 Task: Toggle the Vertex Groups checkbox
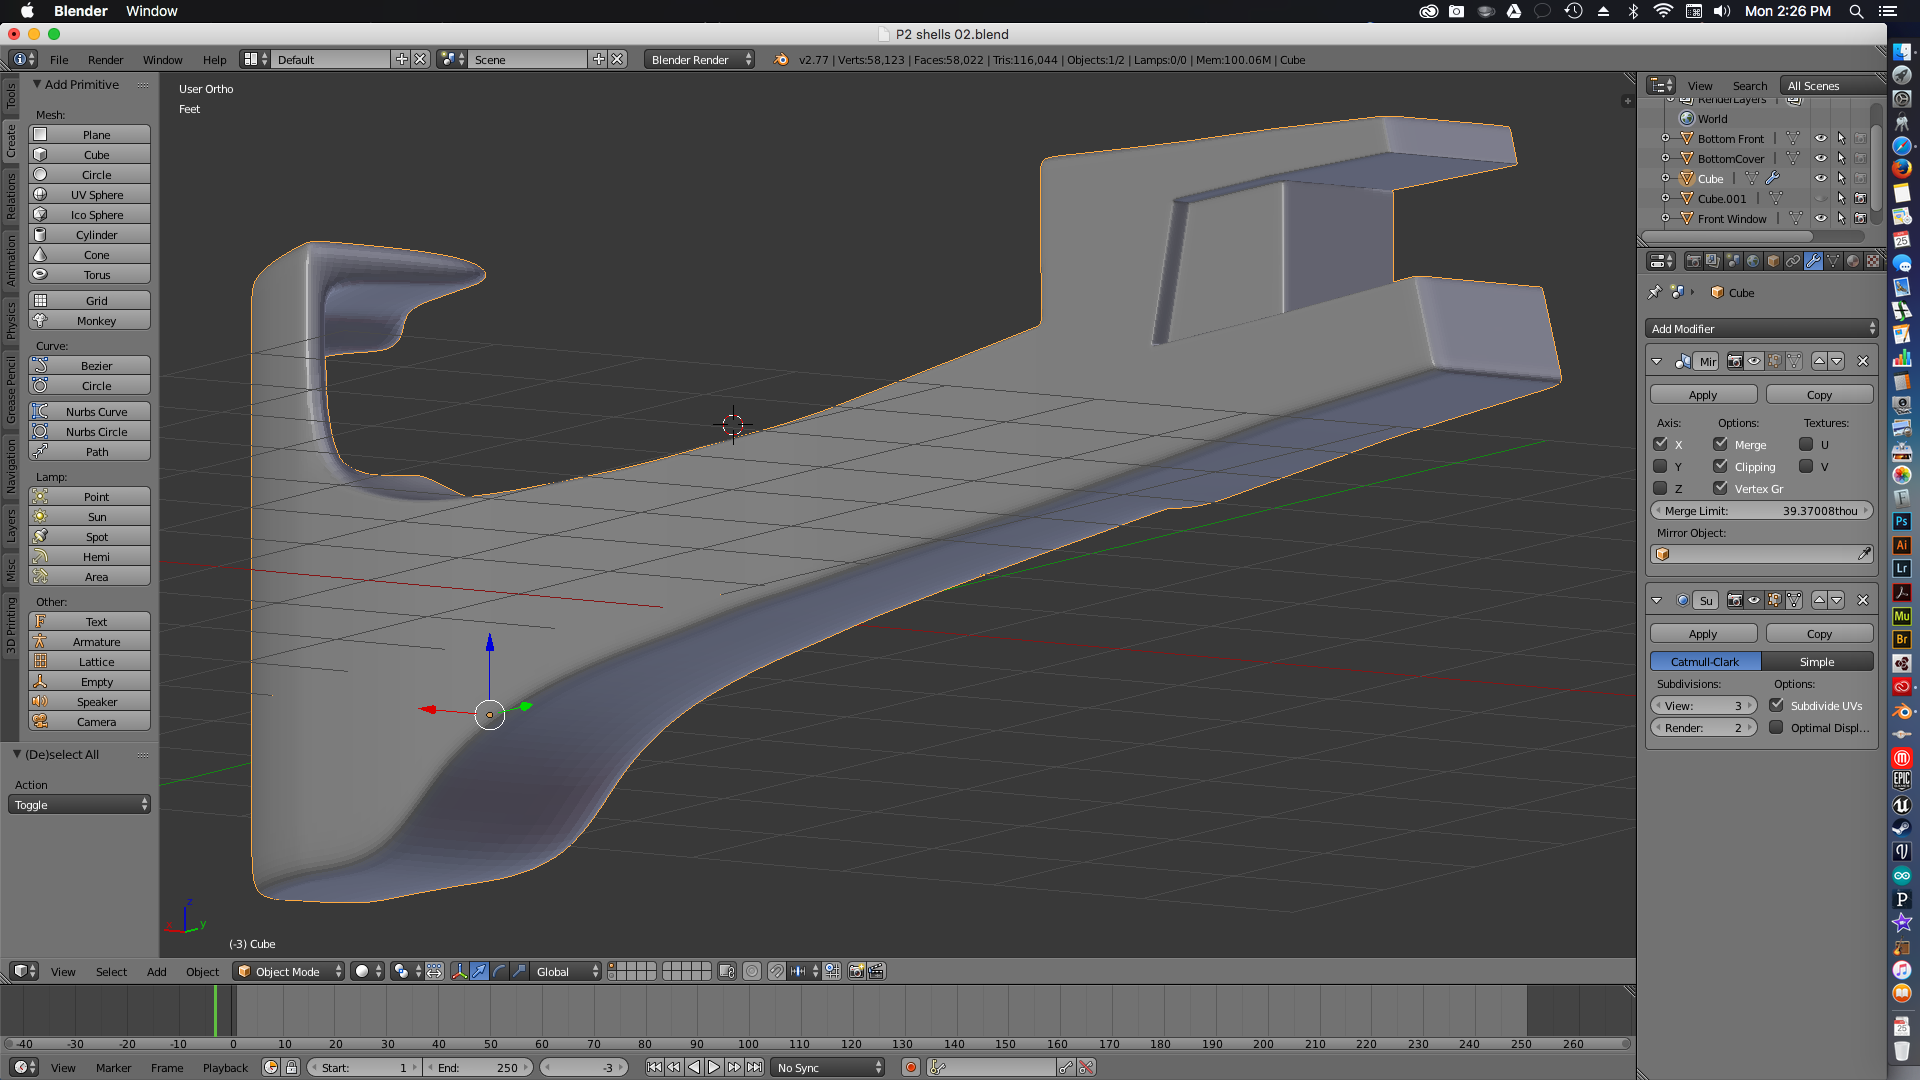click(x=1721, y=488)
